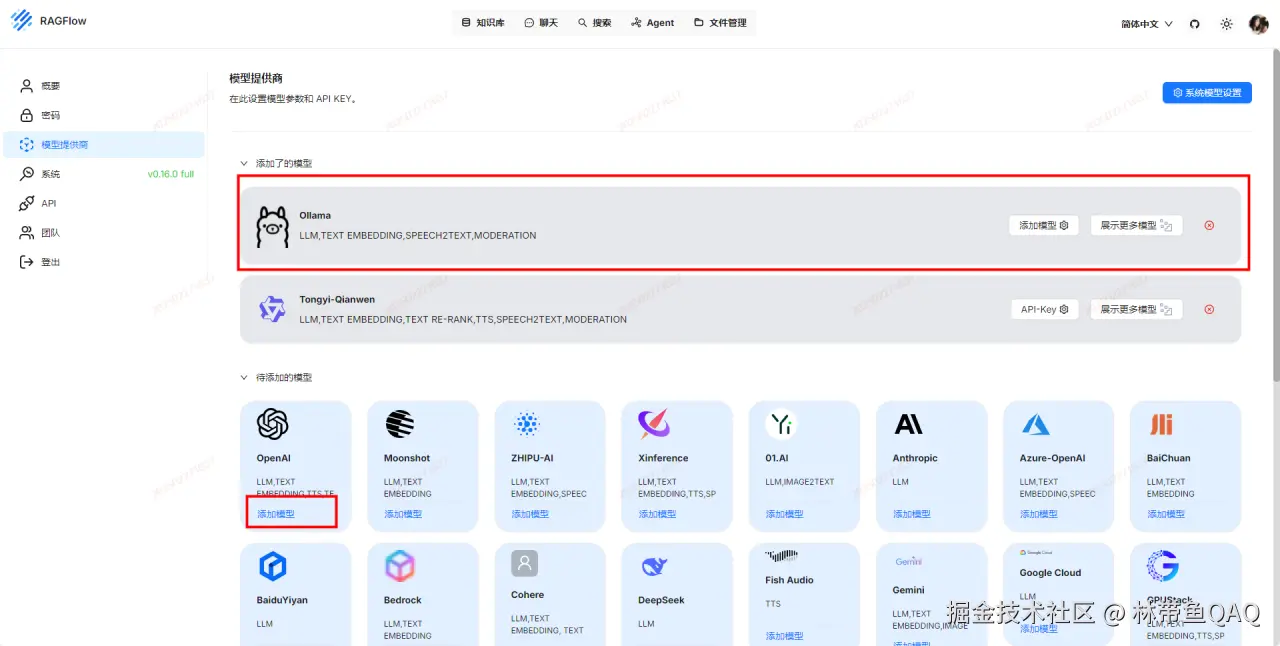This screenshot has width=1280, height=646.
Task: Click the v0.16.0 full version label
Action: (171, 174)
